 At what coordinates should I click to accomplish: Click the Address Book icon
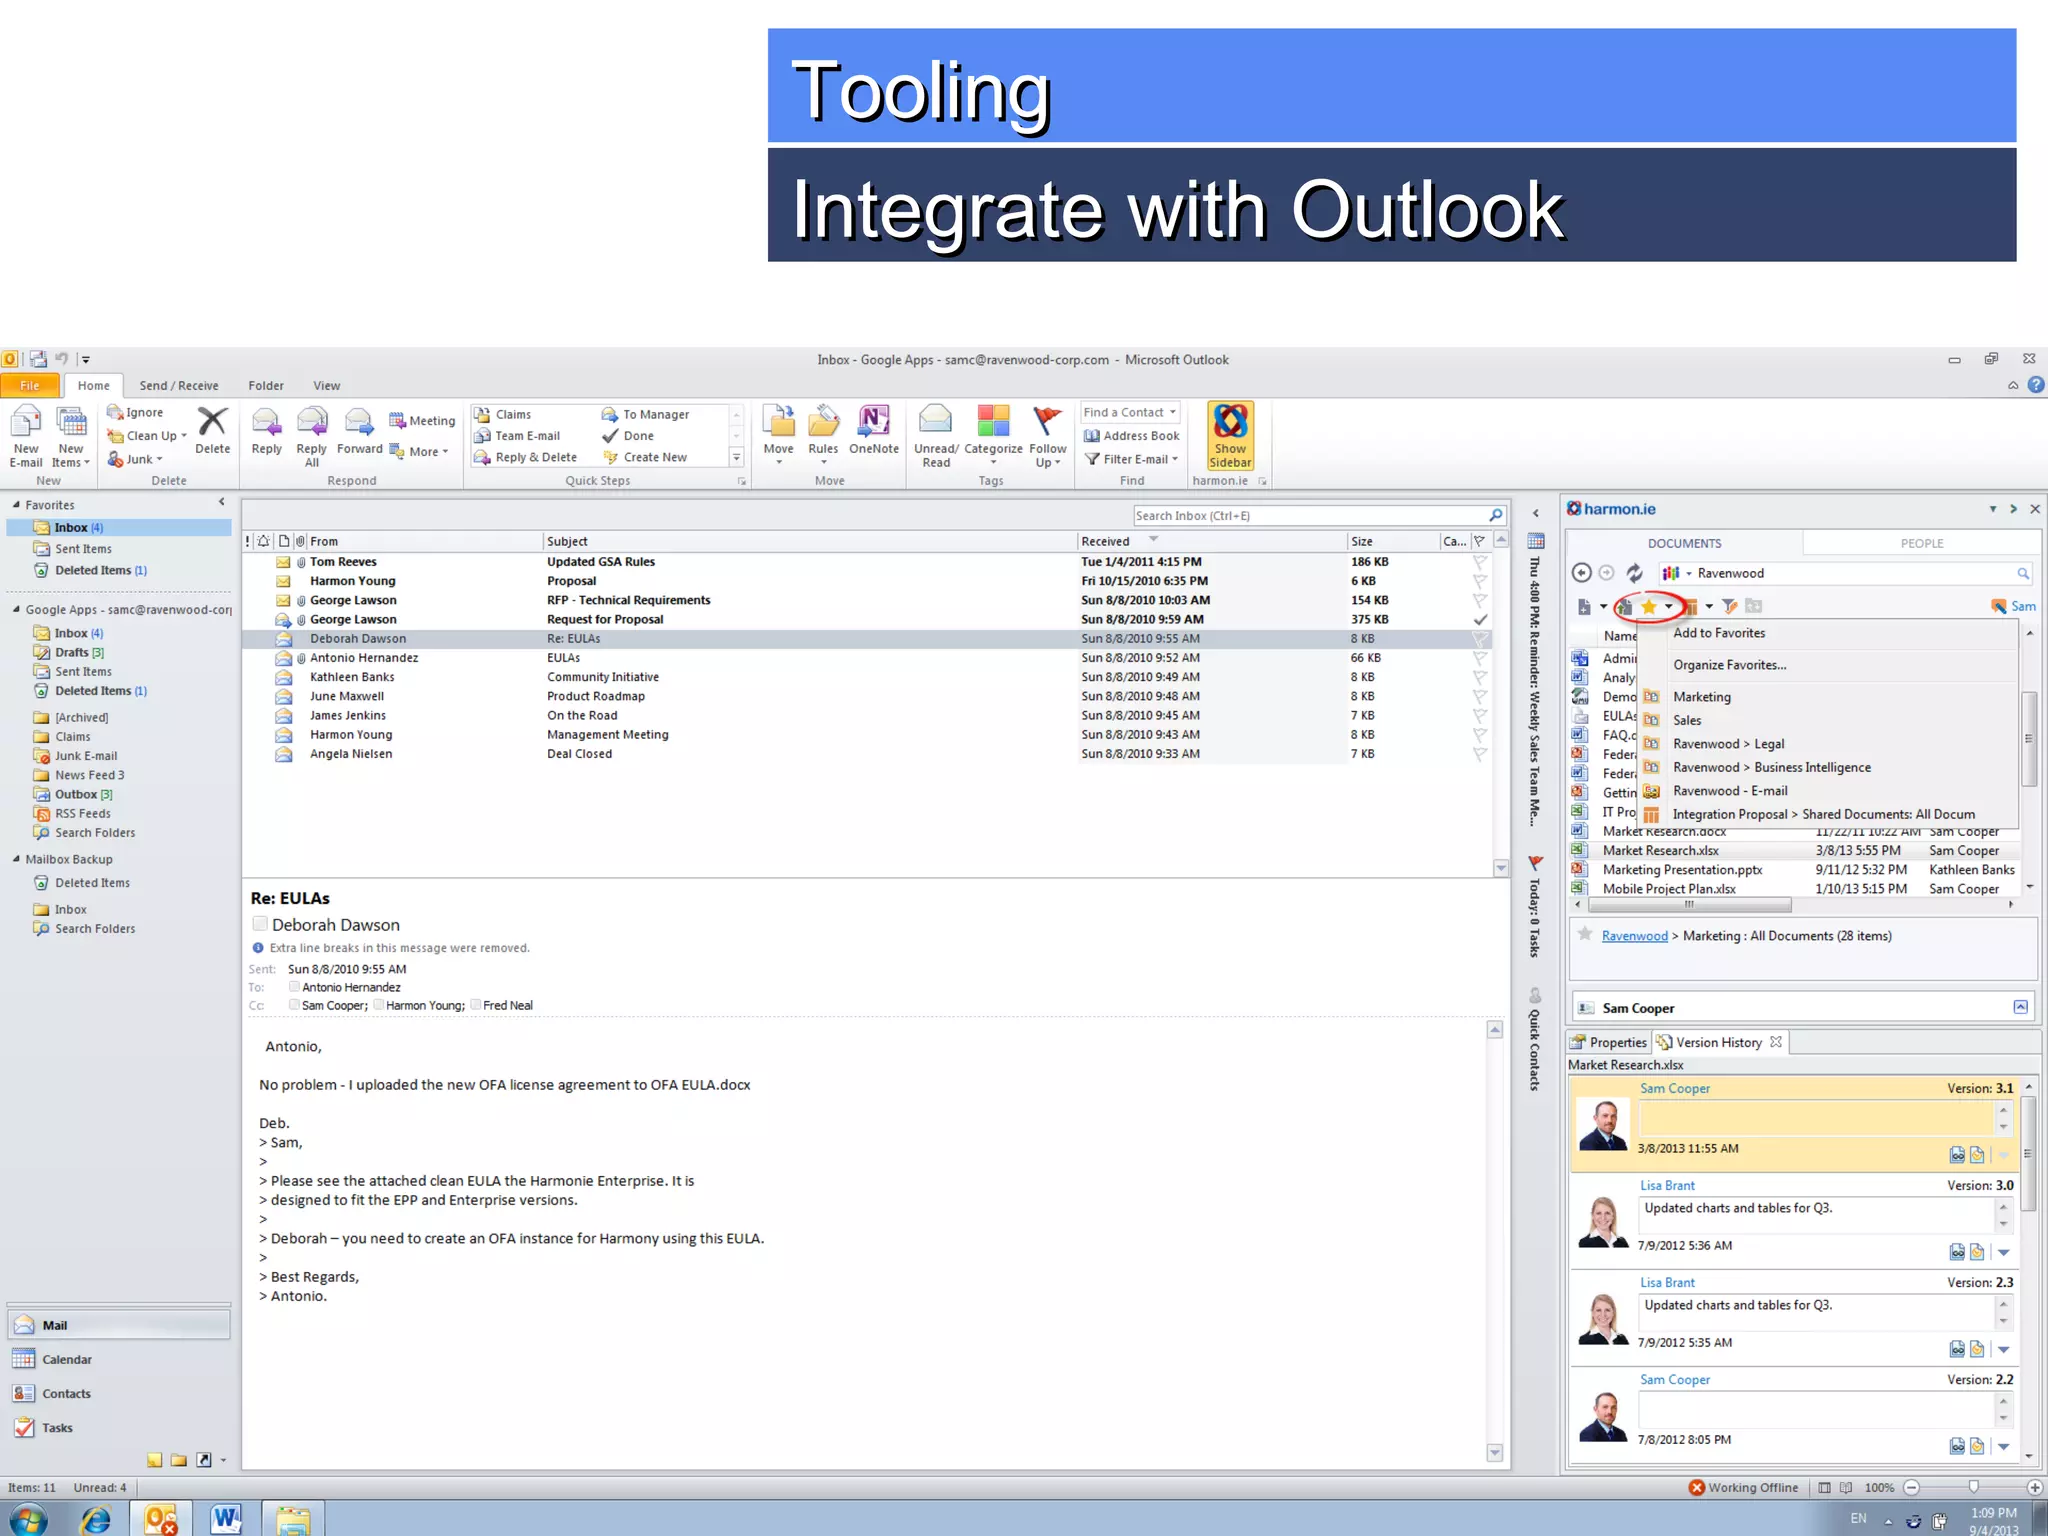[1092, 436]
